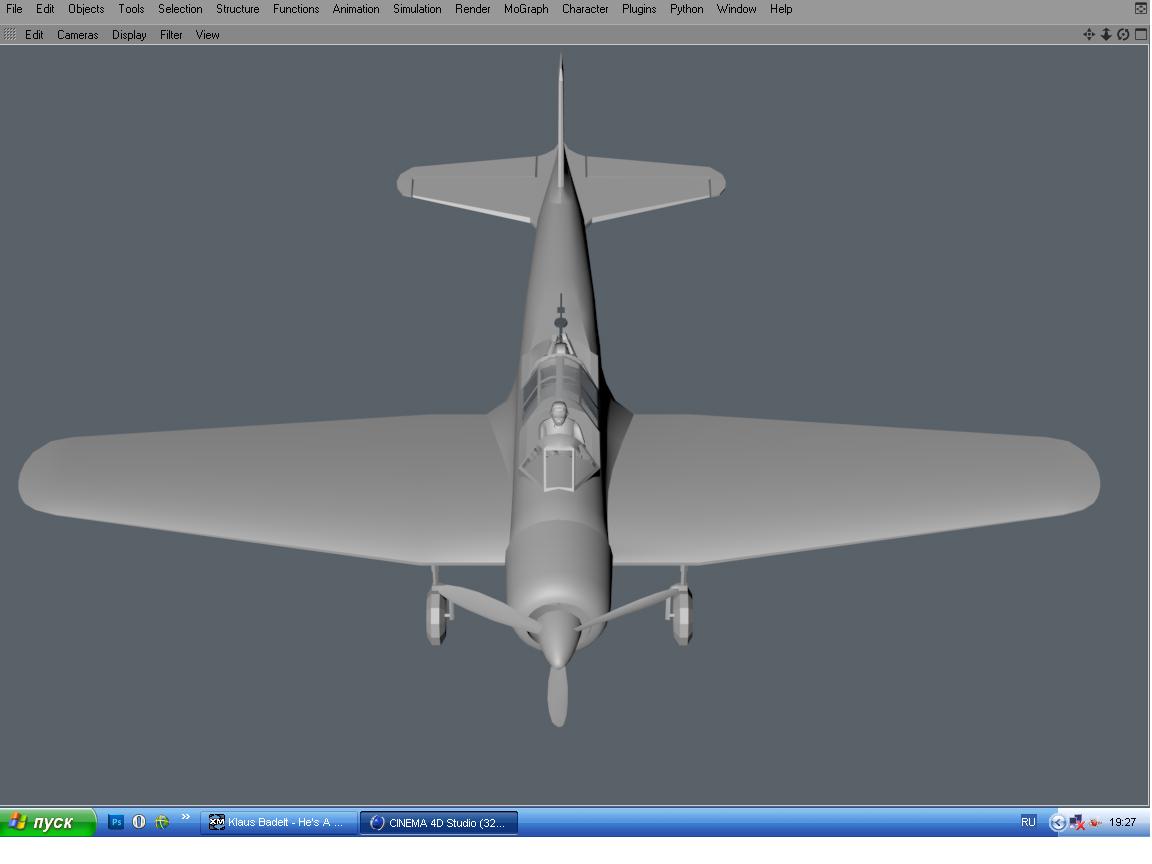The width and height of the screenshot is (1152, 864).
Task: Open the MoGraph menu
Action: pyautogui.click(x=526, y=9)
